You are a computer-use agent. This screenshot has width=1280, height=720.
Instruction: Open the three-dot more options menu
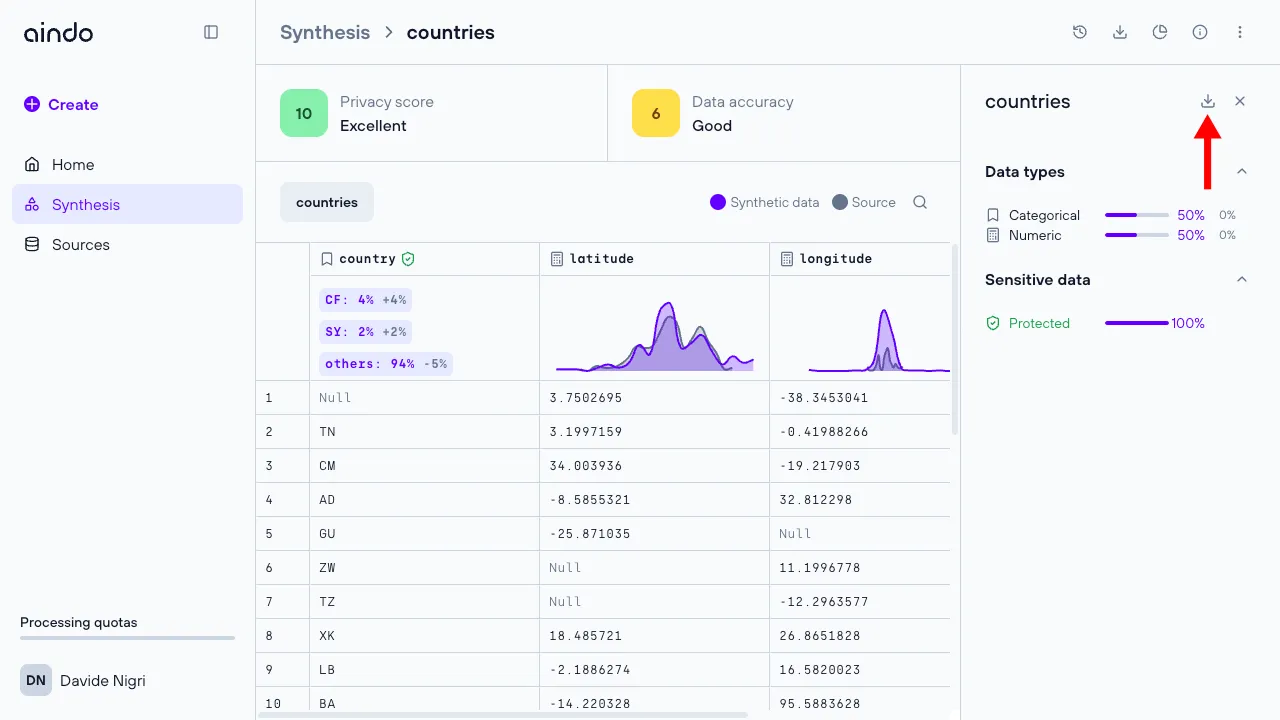click(1240, 32)
